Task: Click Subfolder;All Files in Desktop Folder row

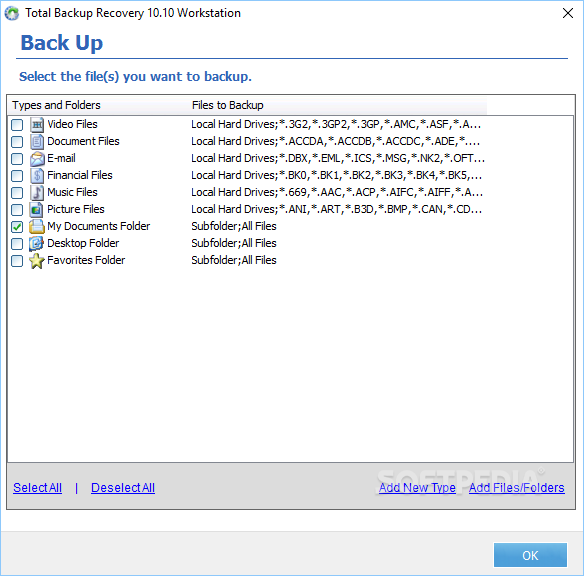Action: point(234,244)
